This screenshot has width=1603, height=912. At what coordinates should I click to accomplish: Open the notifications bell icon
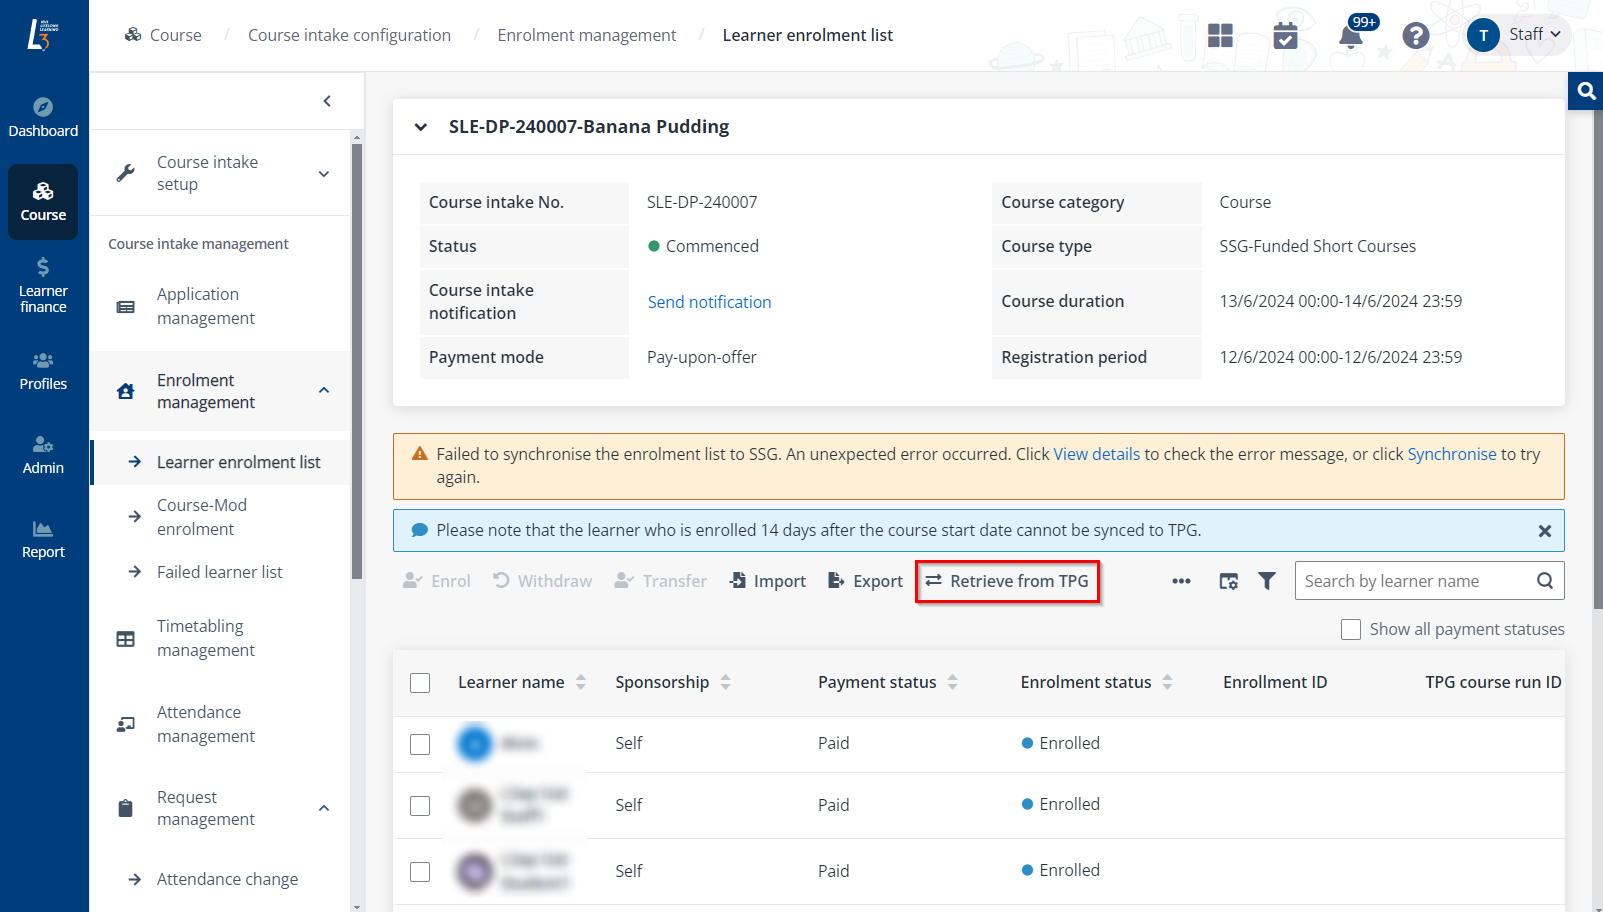[x=1350, y=37]
